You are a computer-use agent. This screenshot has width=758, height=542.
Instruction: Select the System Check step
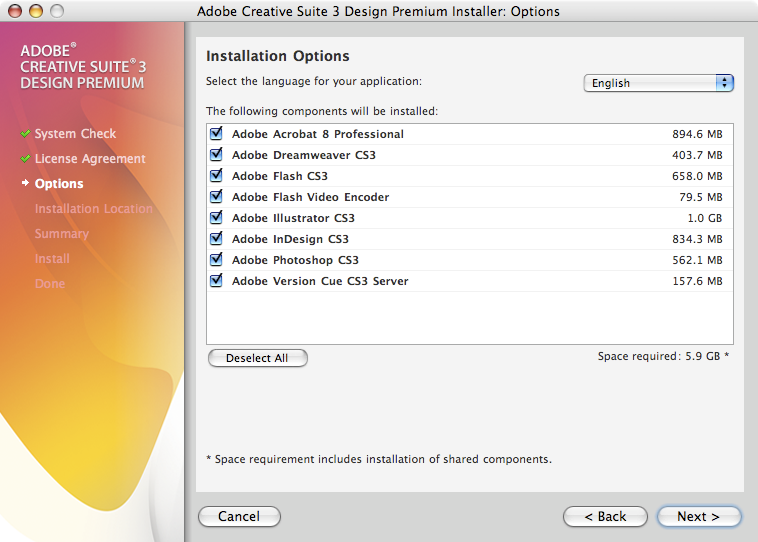75,134
